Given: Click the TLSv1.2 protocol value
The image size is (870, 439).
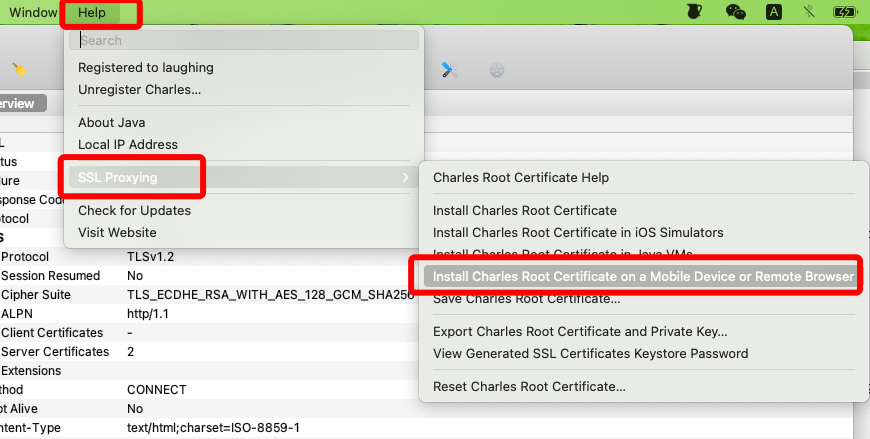Looking at the screenshot, I should click(150, 257).
